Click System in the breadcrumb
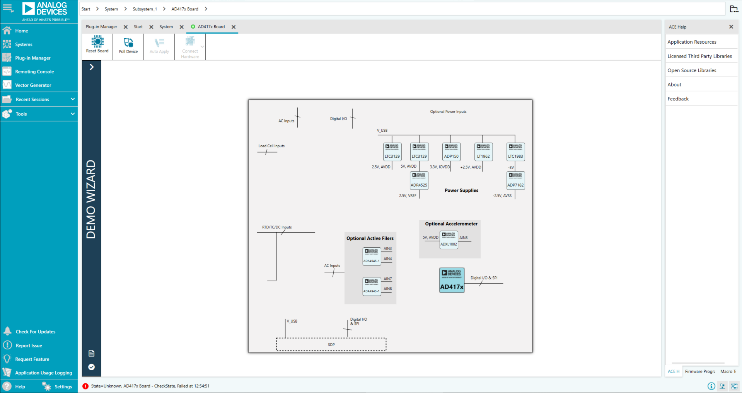The image size is (742, 393). pos(111,9)
